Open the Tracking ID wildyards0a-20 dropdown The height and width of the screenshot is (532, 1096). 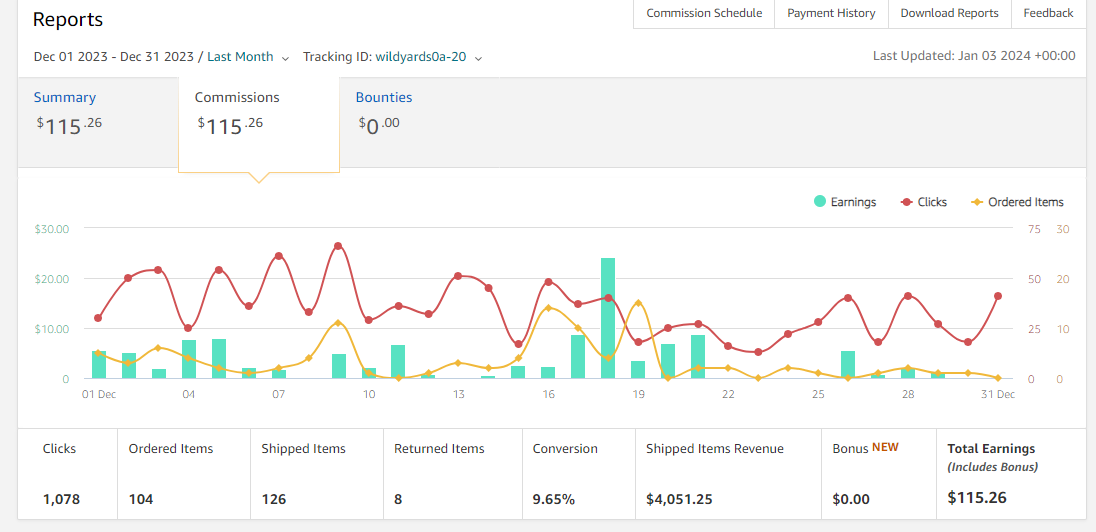[x=428, y=57]
